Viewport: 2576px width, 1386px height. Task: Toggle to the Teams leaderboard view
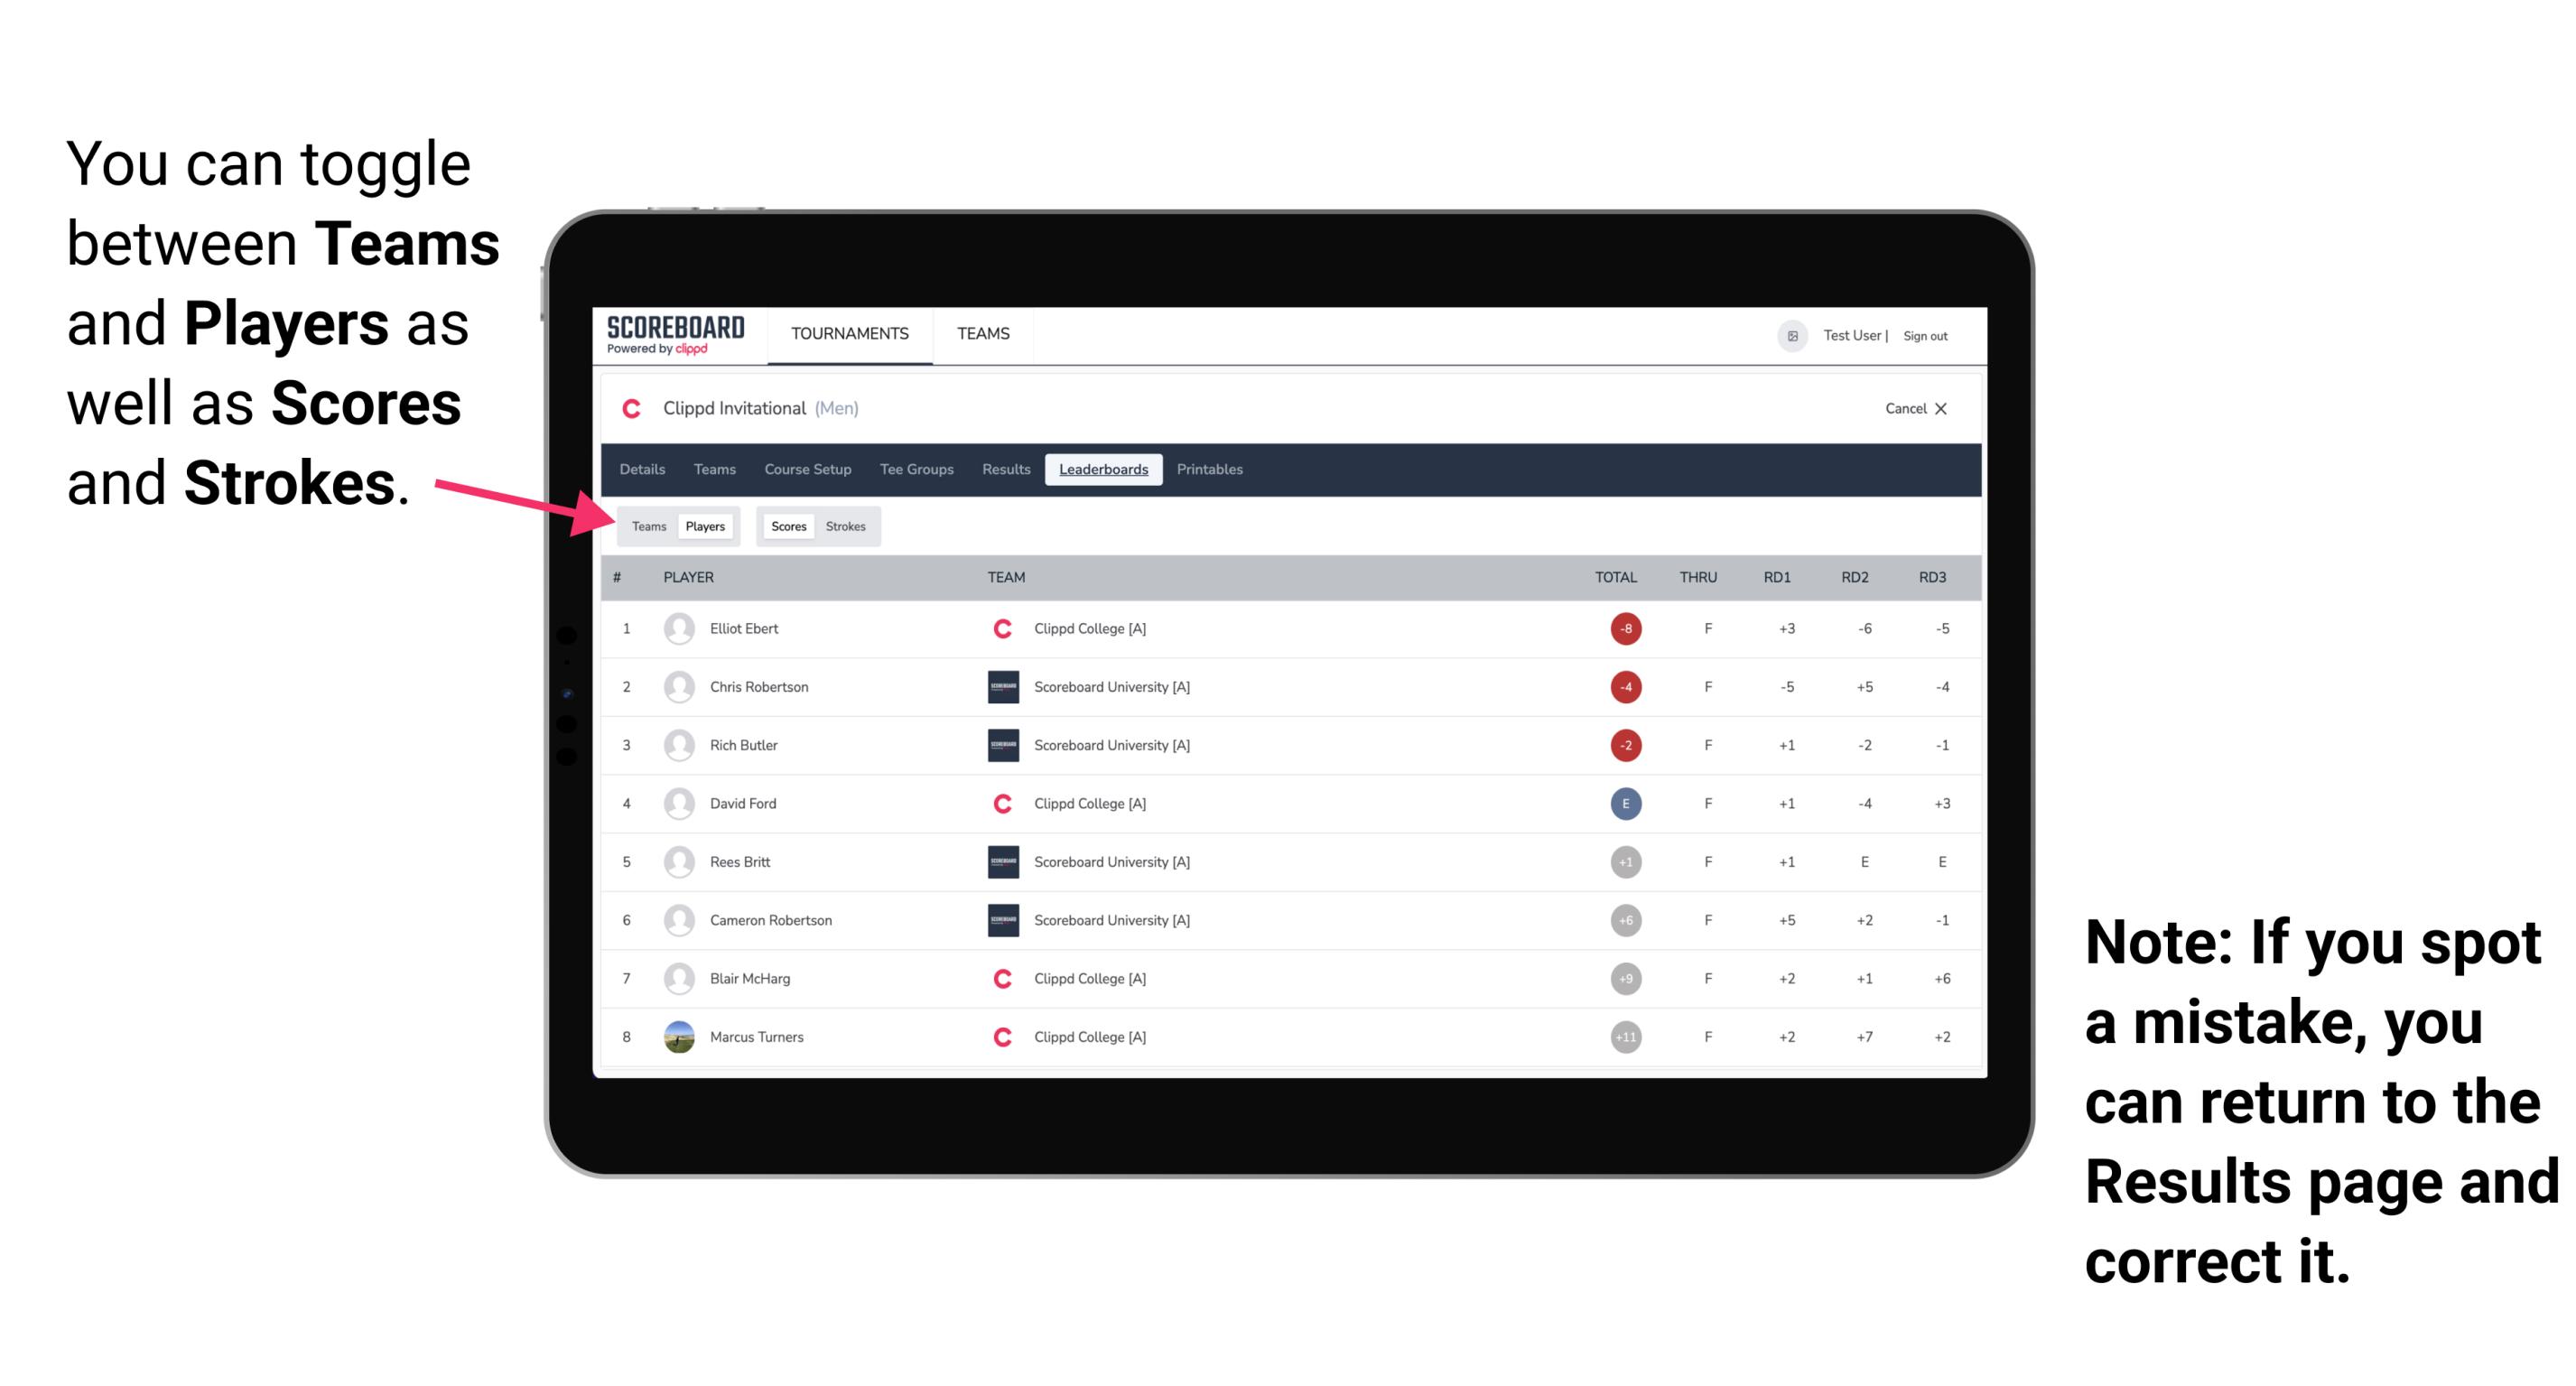pyautogui.click(x=648, y=526)
